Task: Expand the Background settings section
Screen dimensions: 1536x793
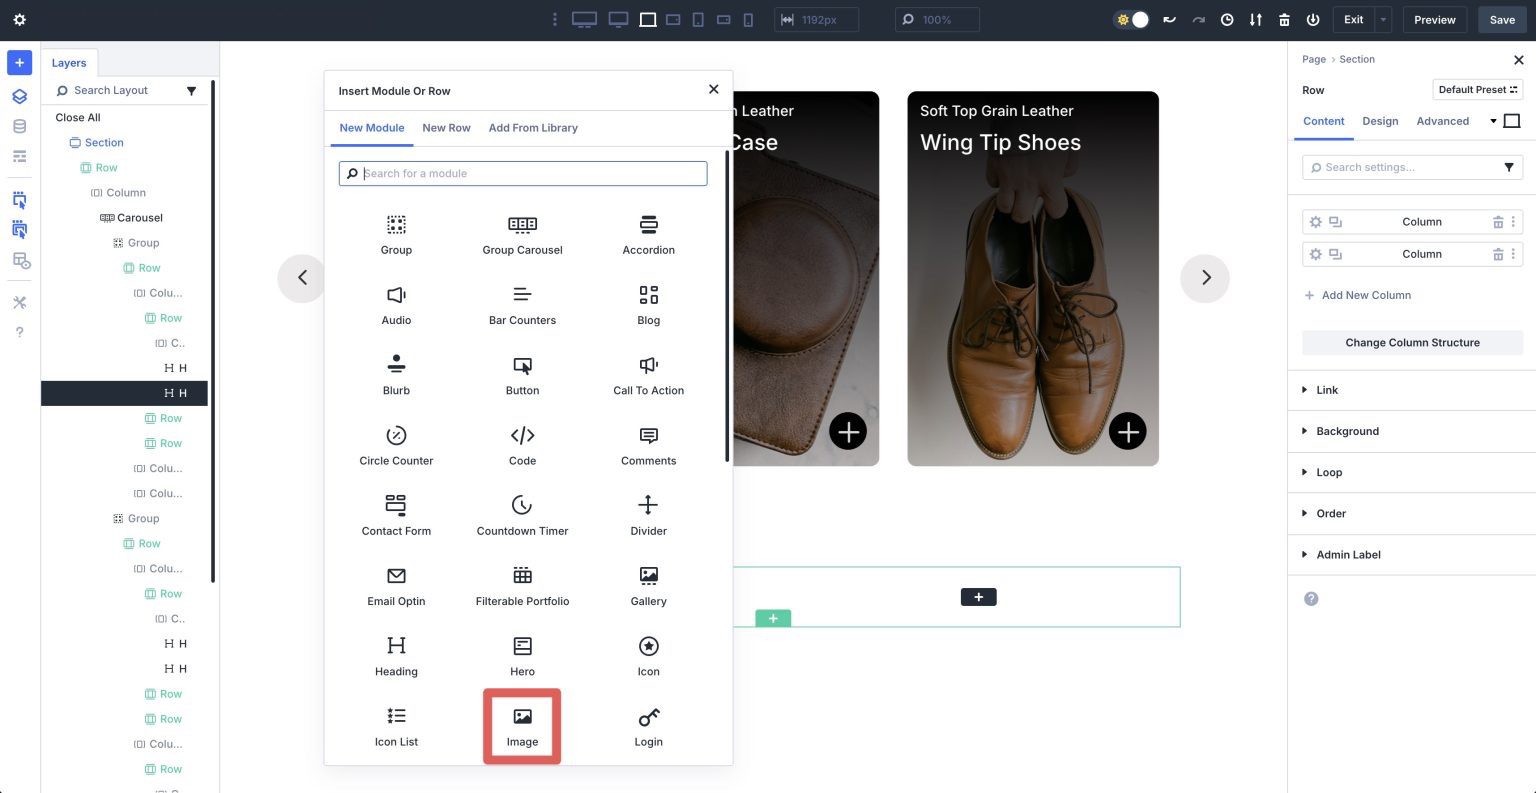Action: [1347, 431]
